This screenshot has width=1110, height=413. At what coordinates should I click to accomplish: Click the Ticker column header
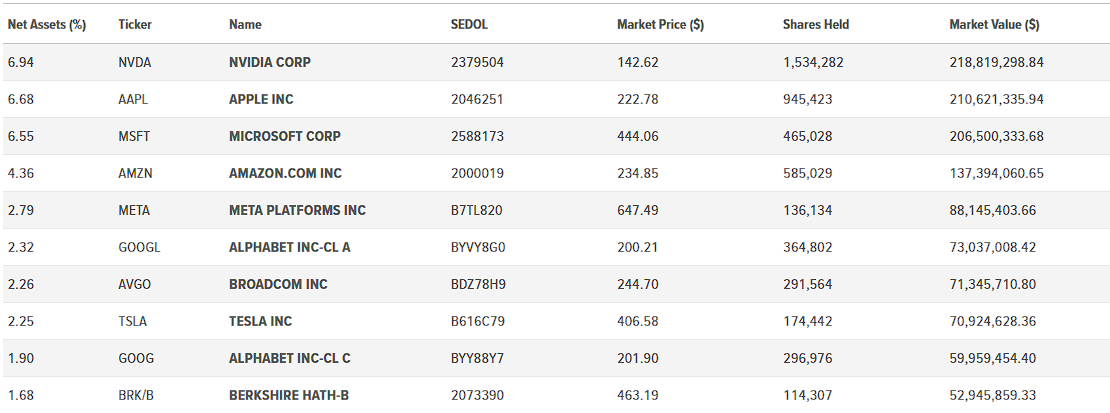click(135, 25)
